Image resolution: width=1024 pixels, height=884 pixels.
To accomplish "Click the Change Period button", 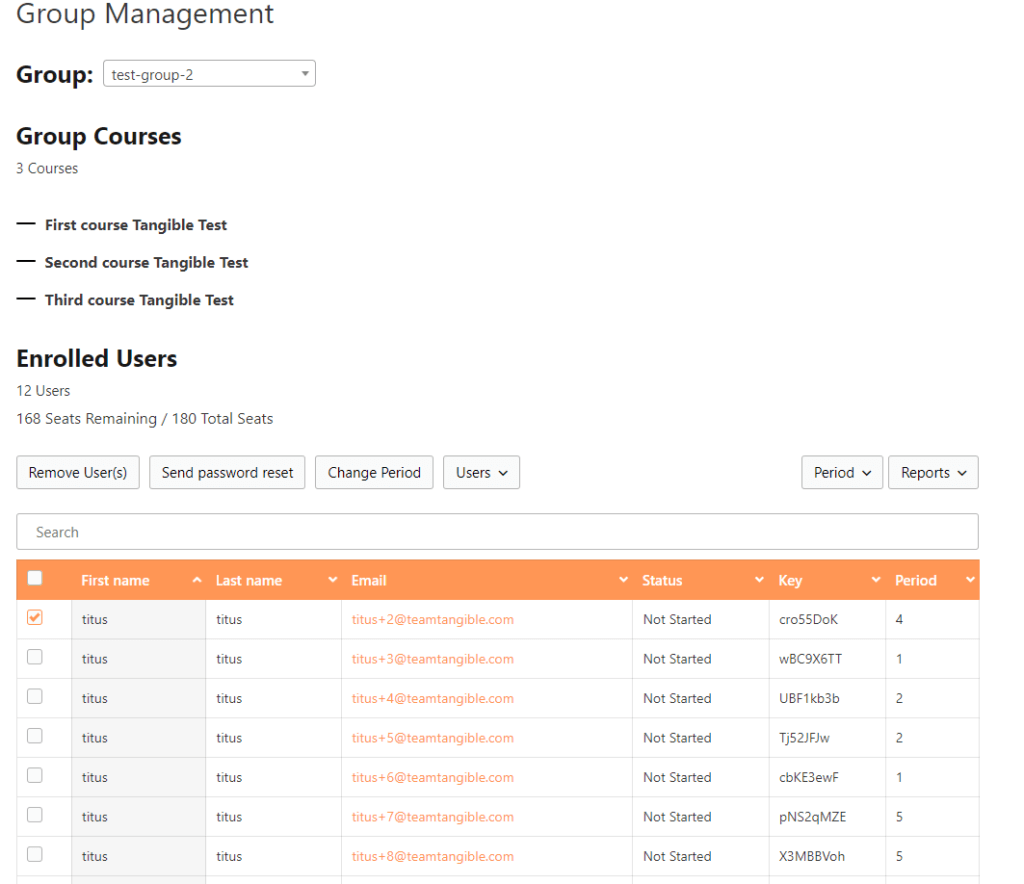I will tap(374, 472).
